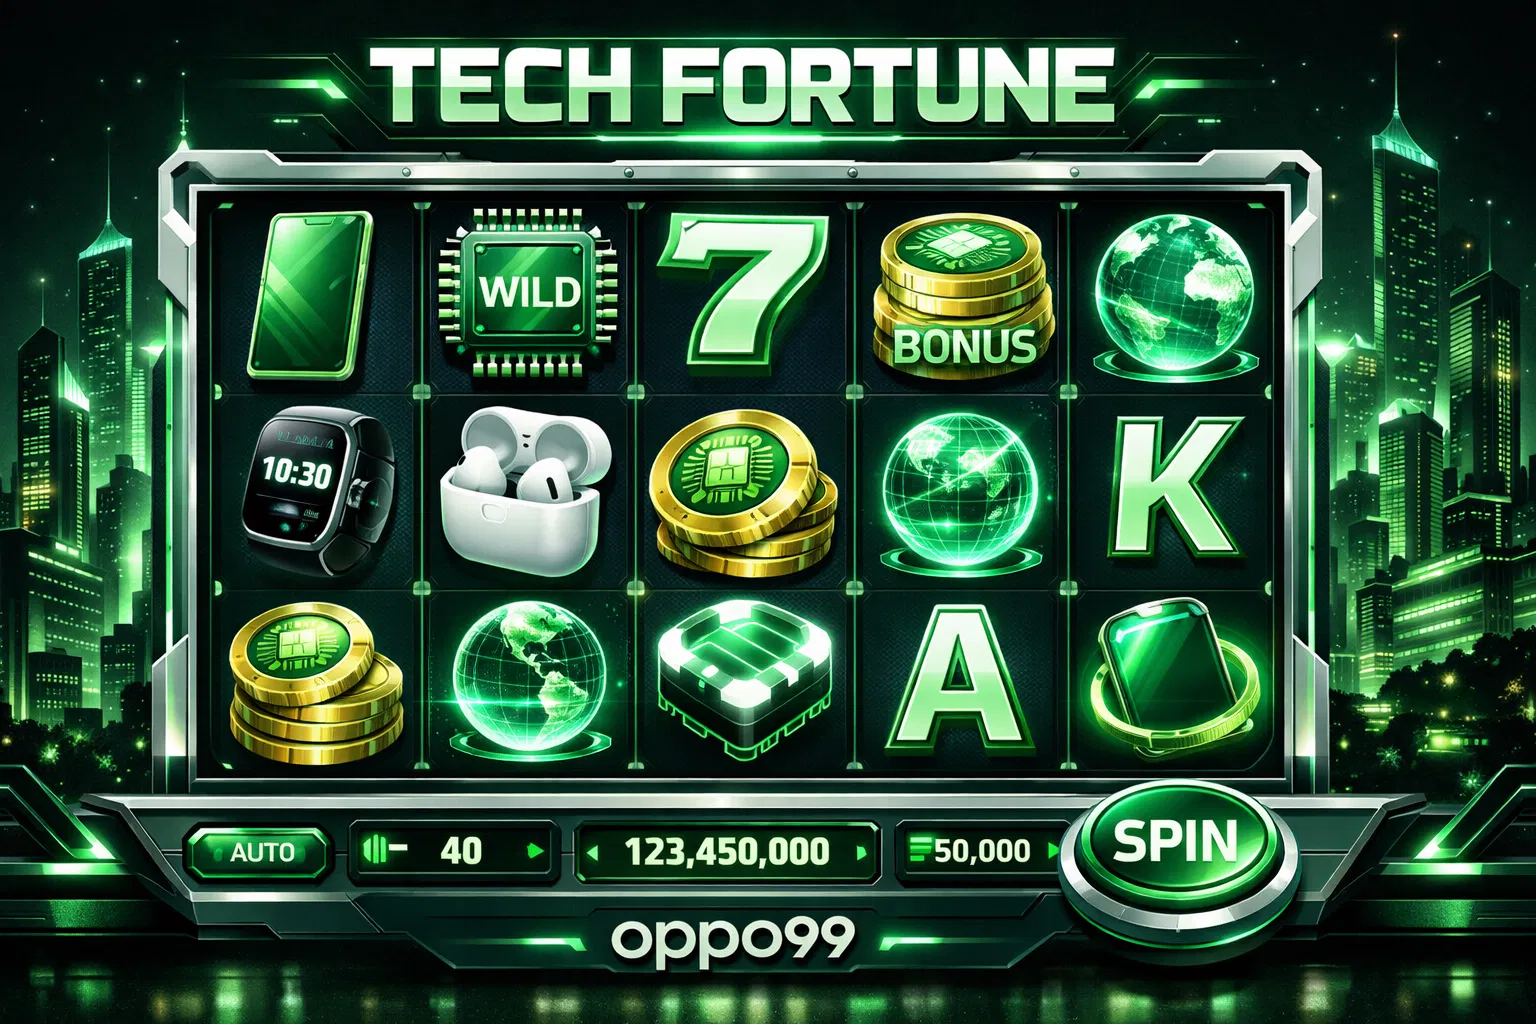Click the TECH FORTUNE title banner
Image resolution: width=1536 pixels, height=1024 pixels.
[743, 84]
